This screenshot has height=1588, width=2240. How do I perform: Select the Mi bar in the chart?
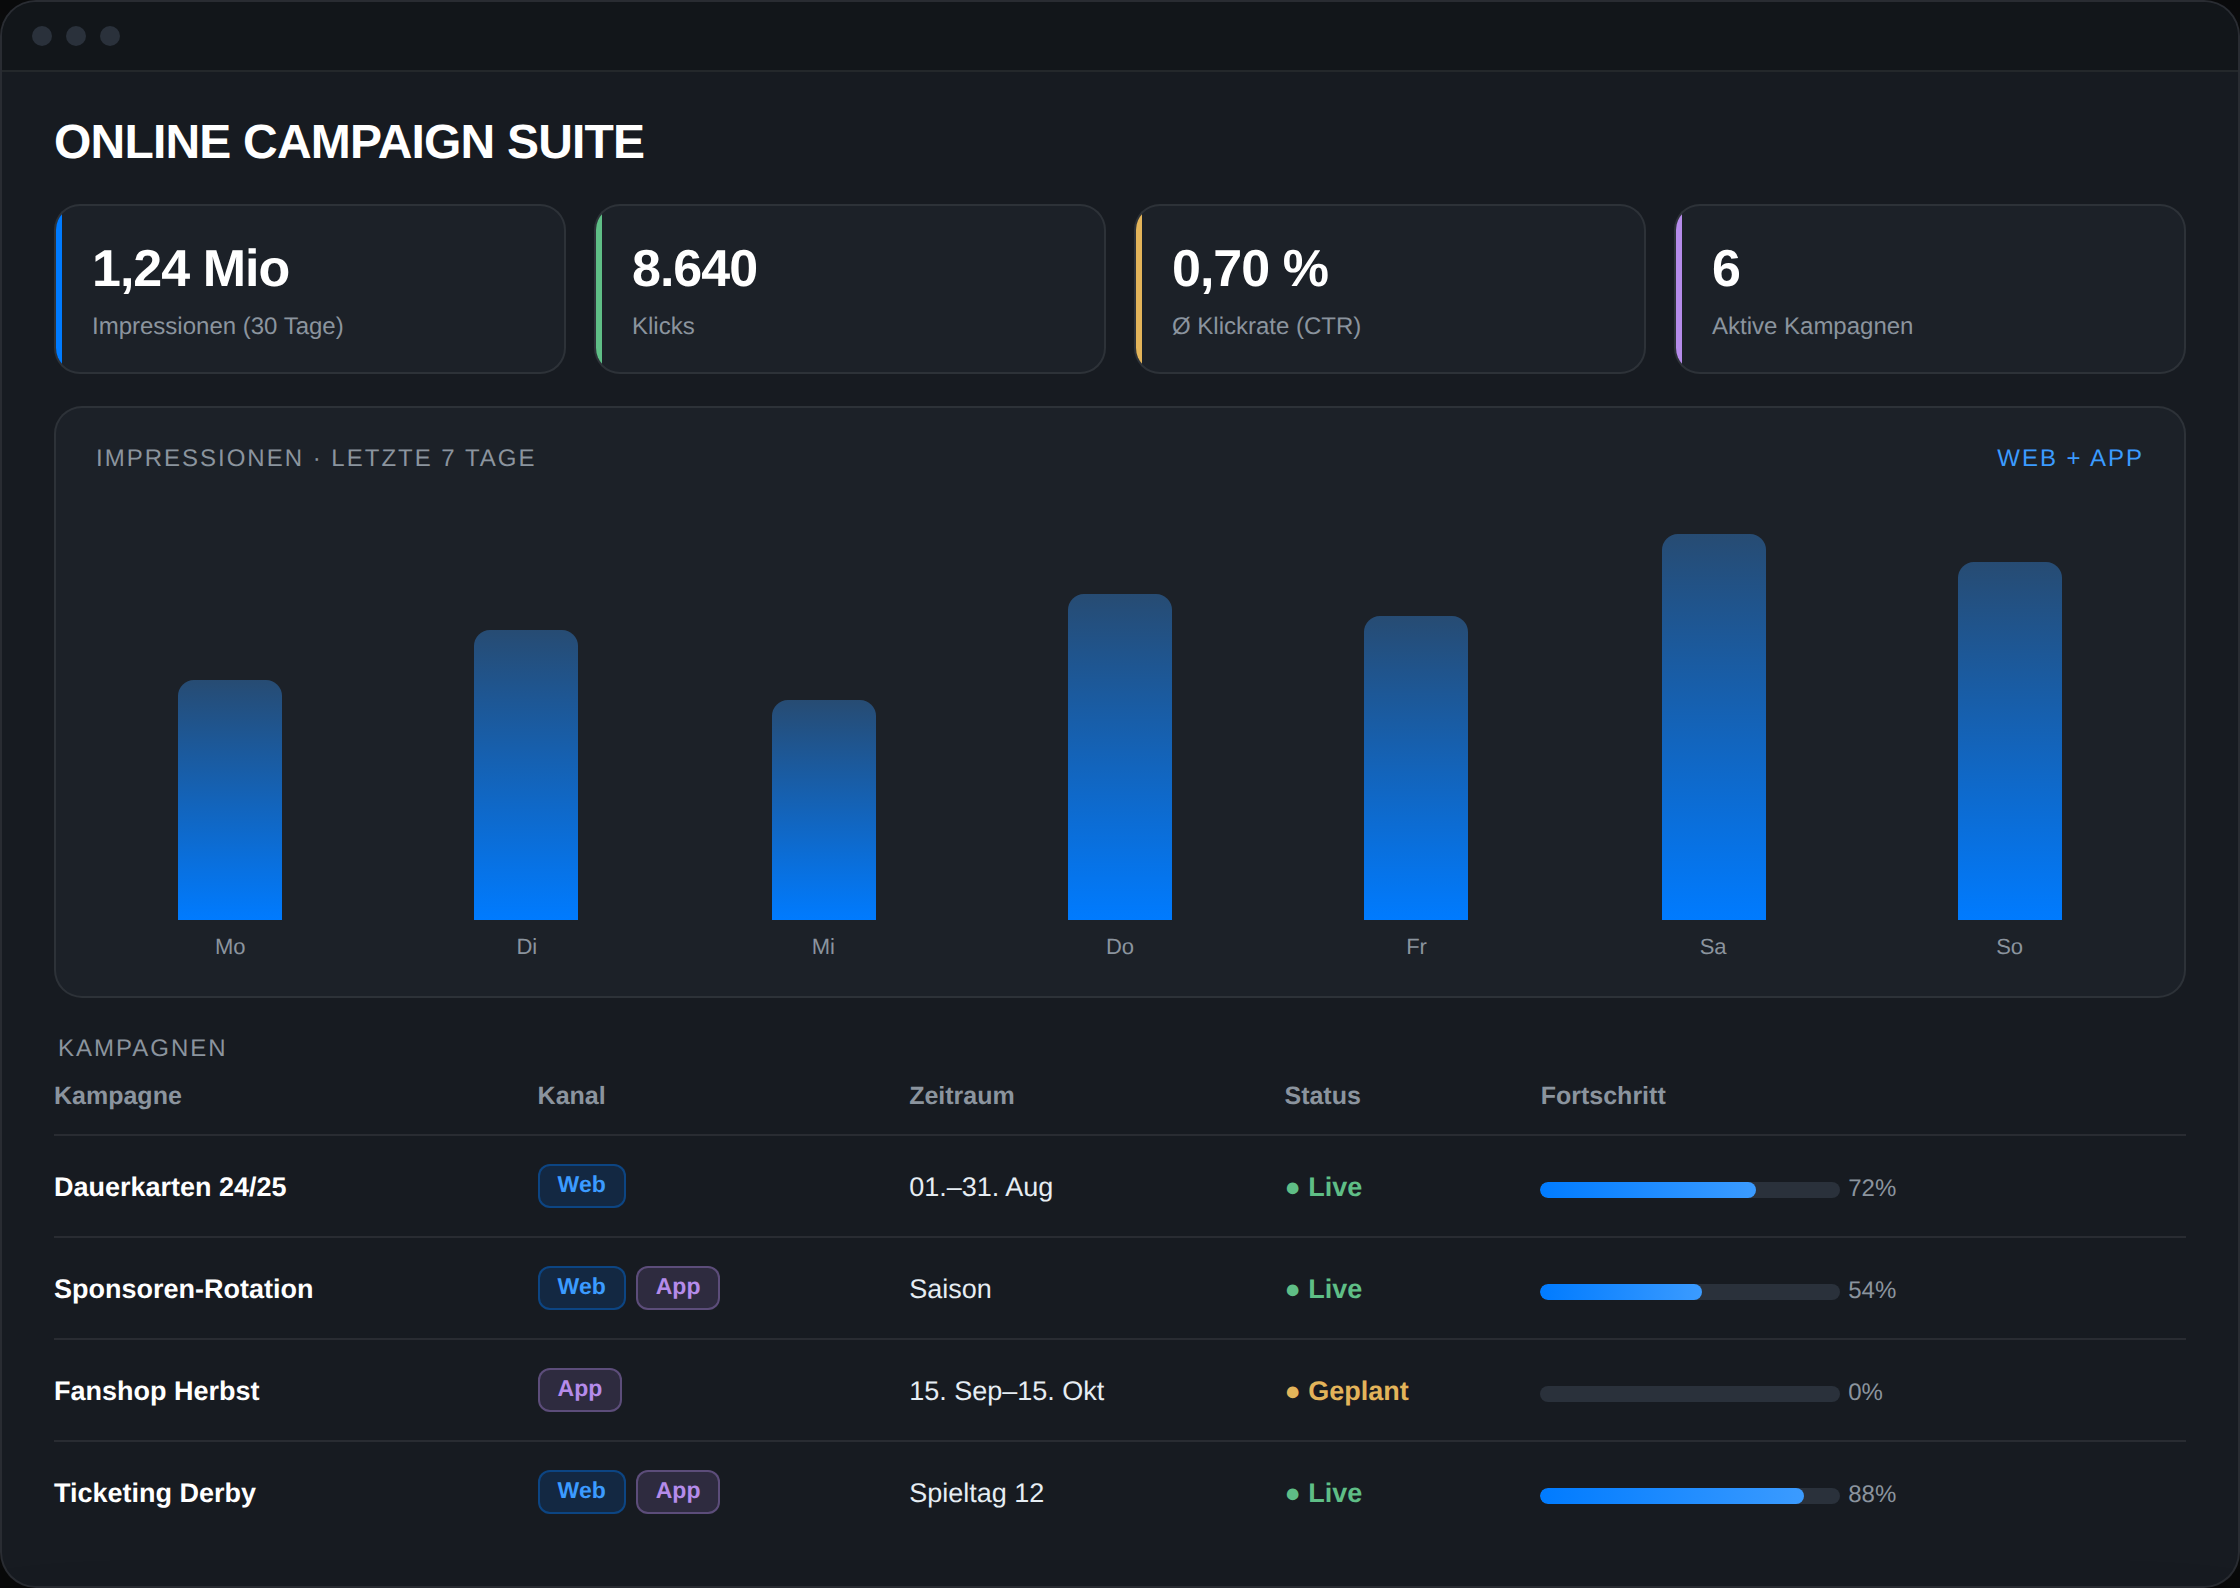[x=824, y=810]
